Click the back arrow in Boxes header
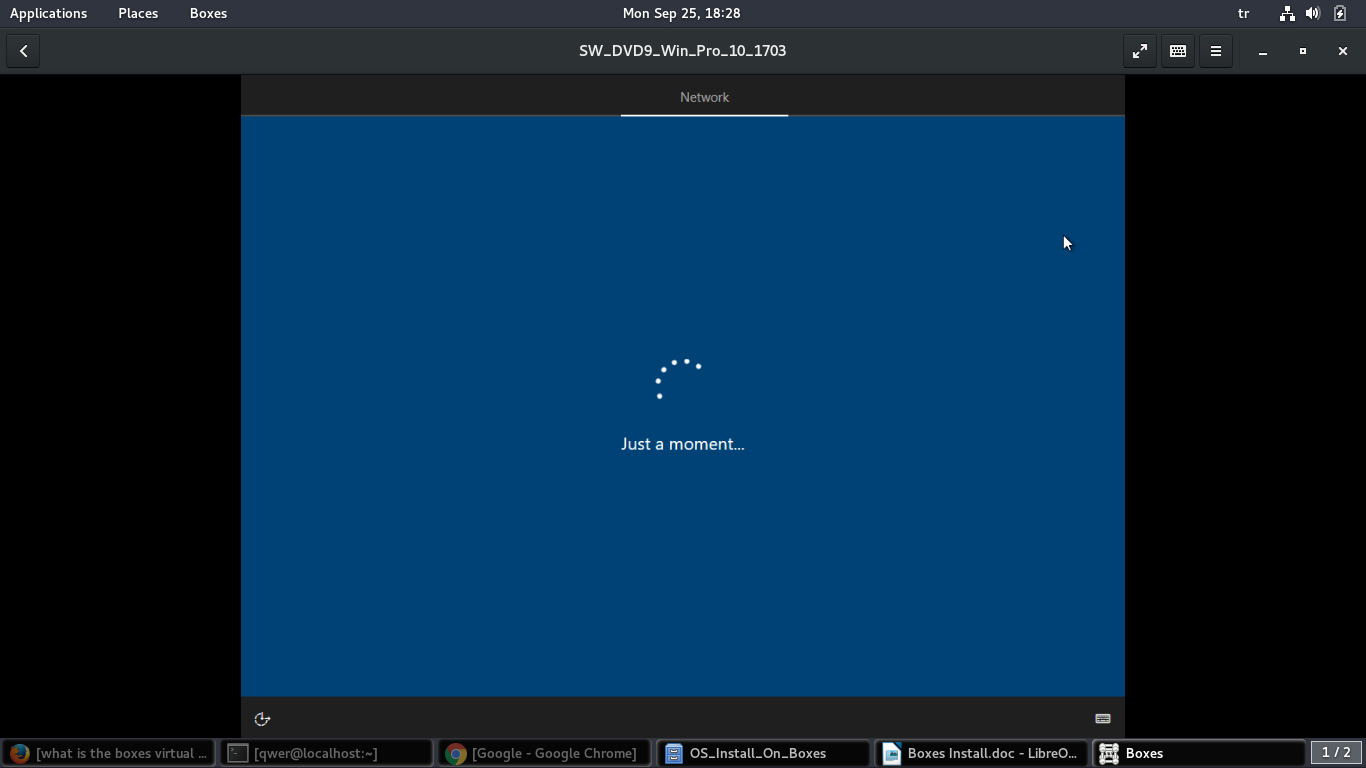 (23, 51)
